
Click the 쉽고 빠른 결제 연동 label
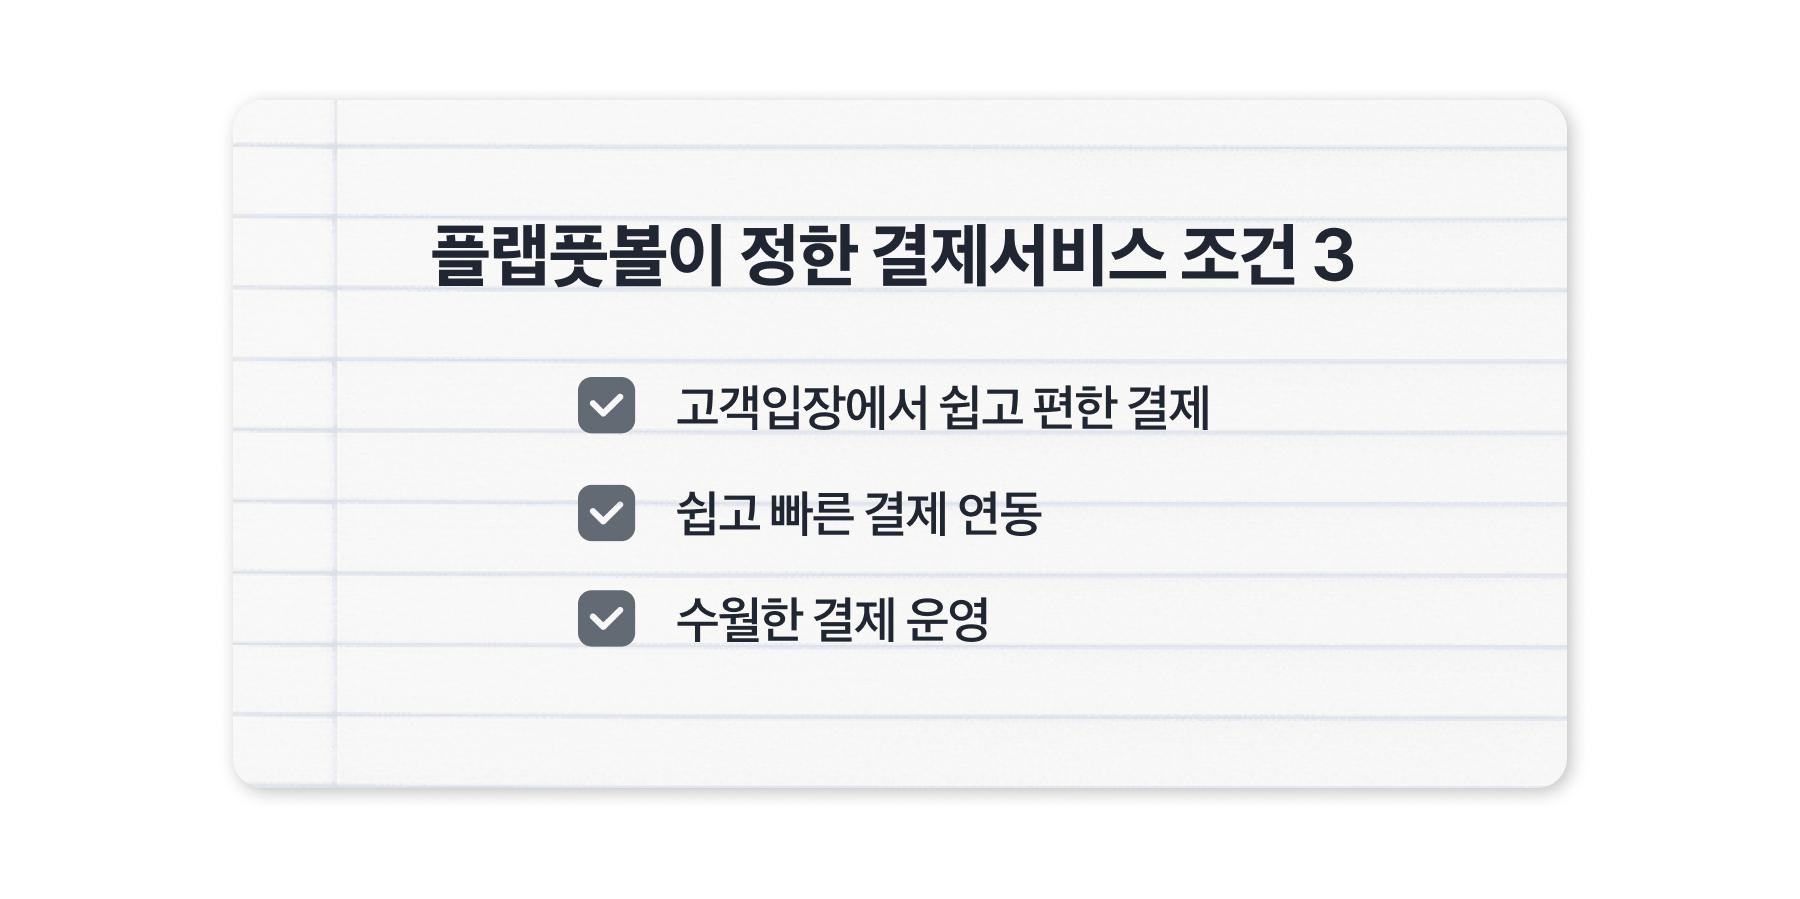tap(858, 514)
